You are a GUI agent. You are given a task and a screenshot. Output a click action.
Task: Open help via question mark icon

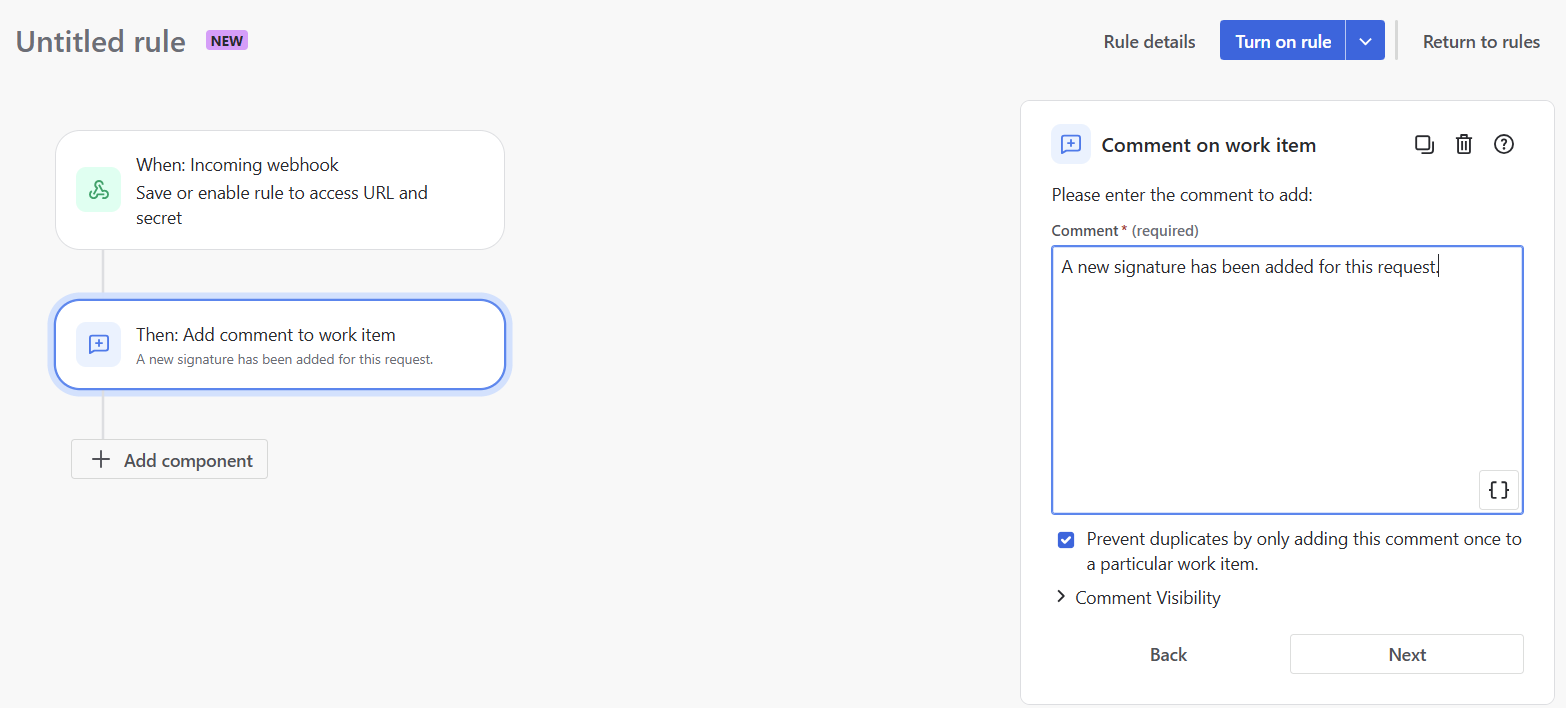point(1503,144)
